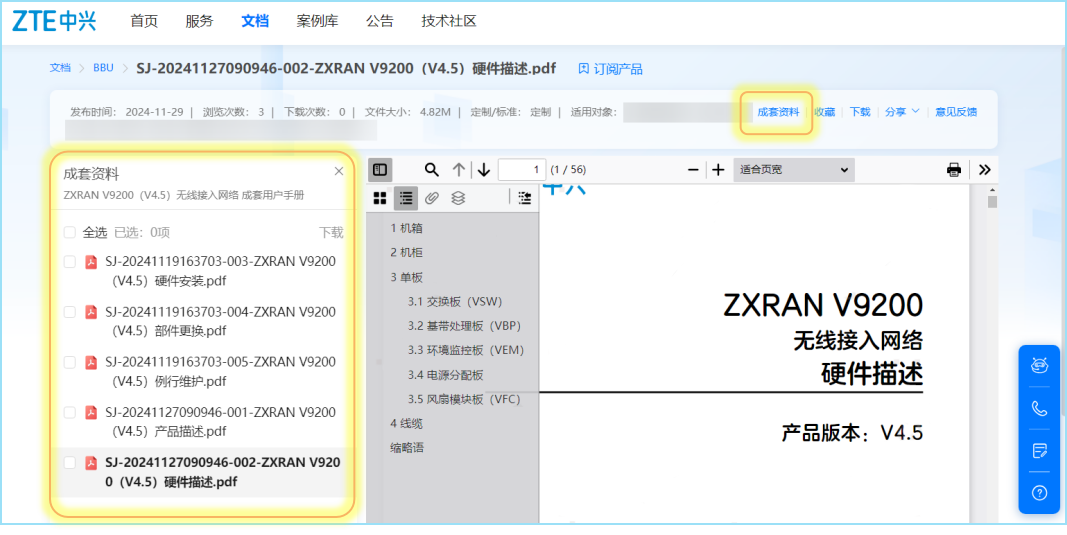Click 下载 in the 成套资料 panel
This screenshot has height=535, width=1067.
click(331, 233)
